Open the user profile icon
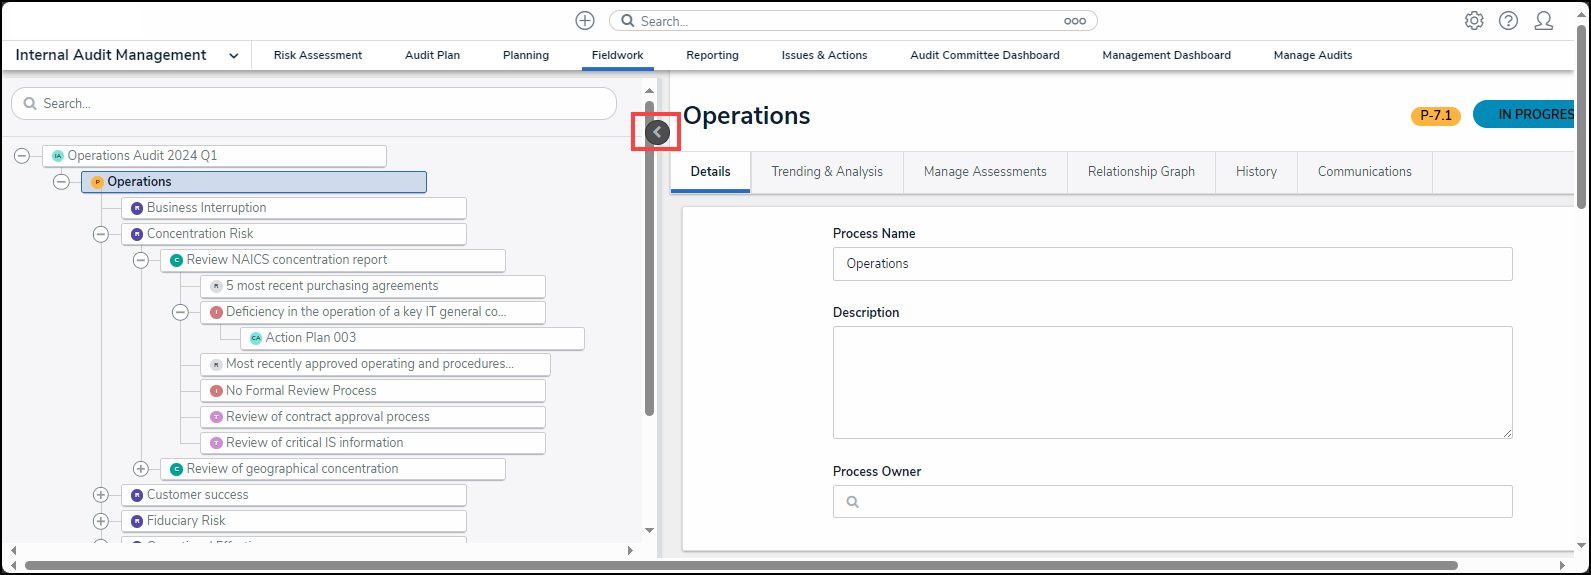The width and height of the screenshot is (1591, 575). point(1544,21)
